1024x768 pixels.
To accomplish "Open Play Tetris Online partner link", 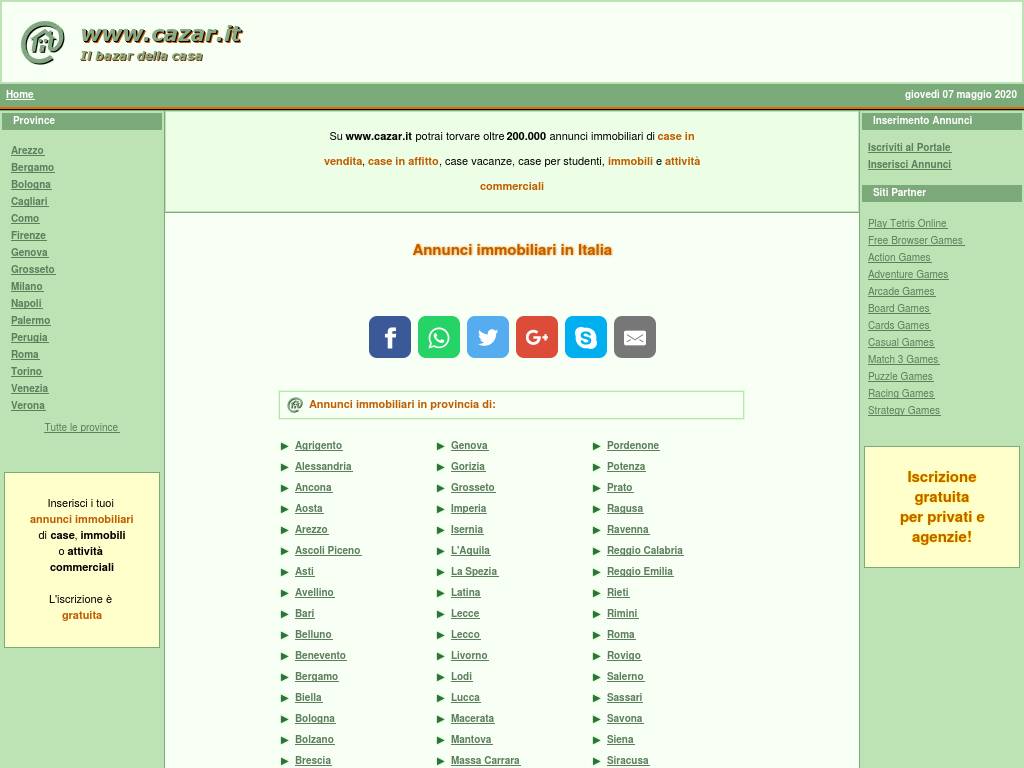I will [x=907, y=224].
